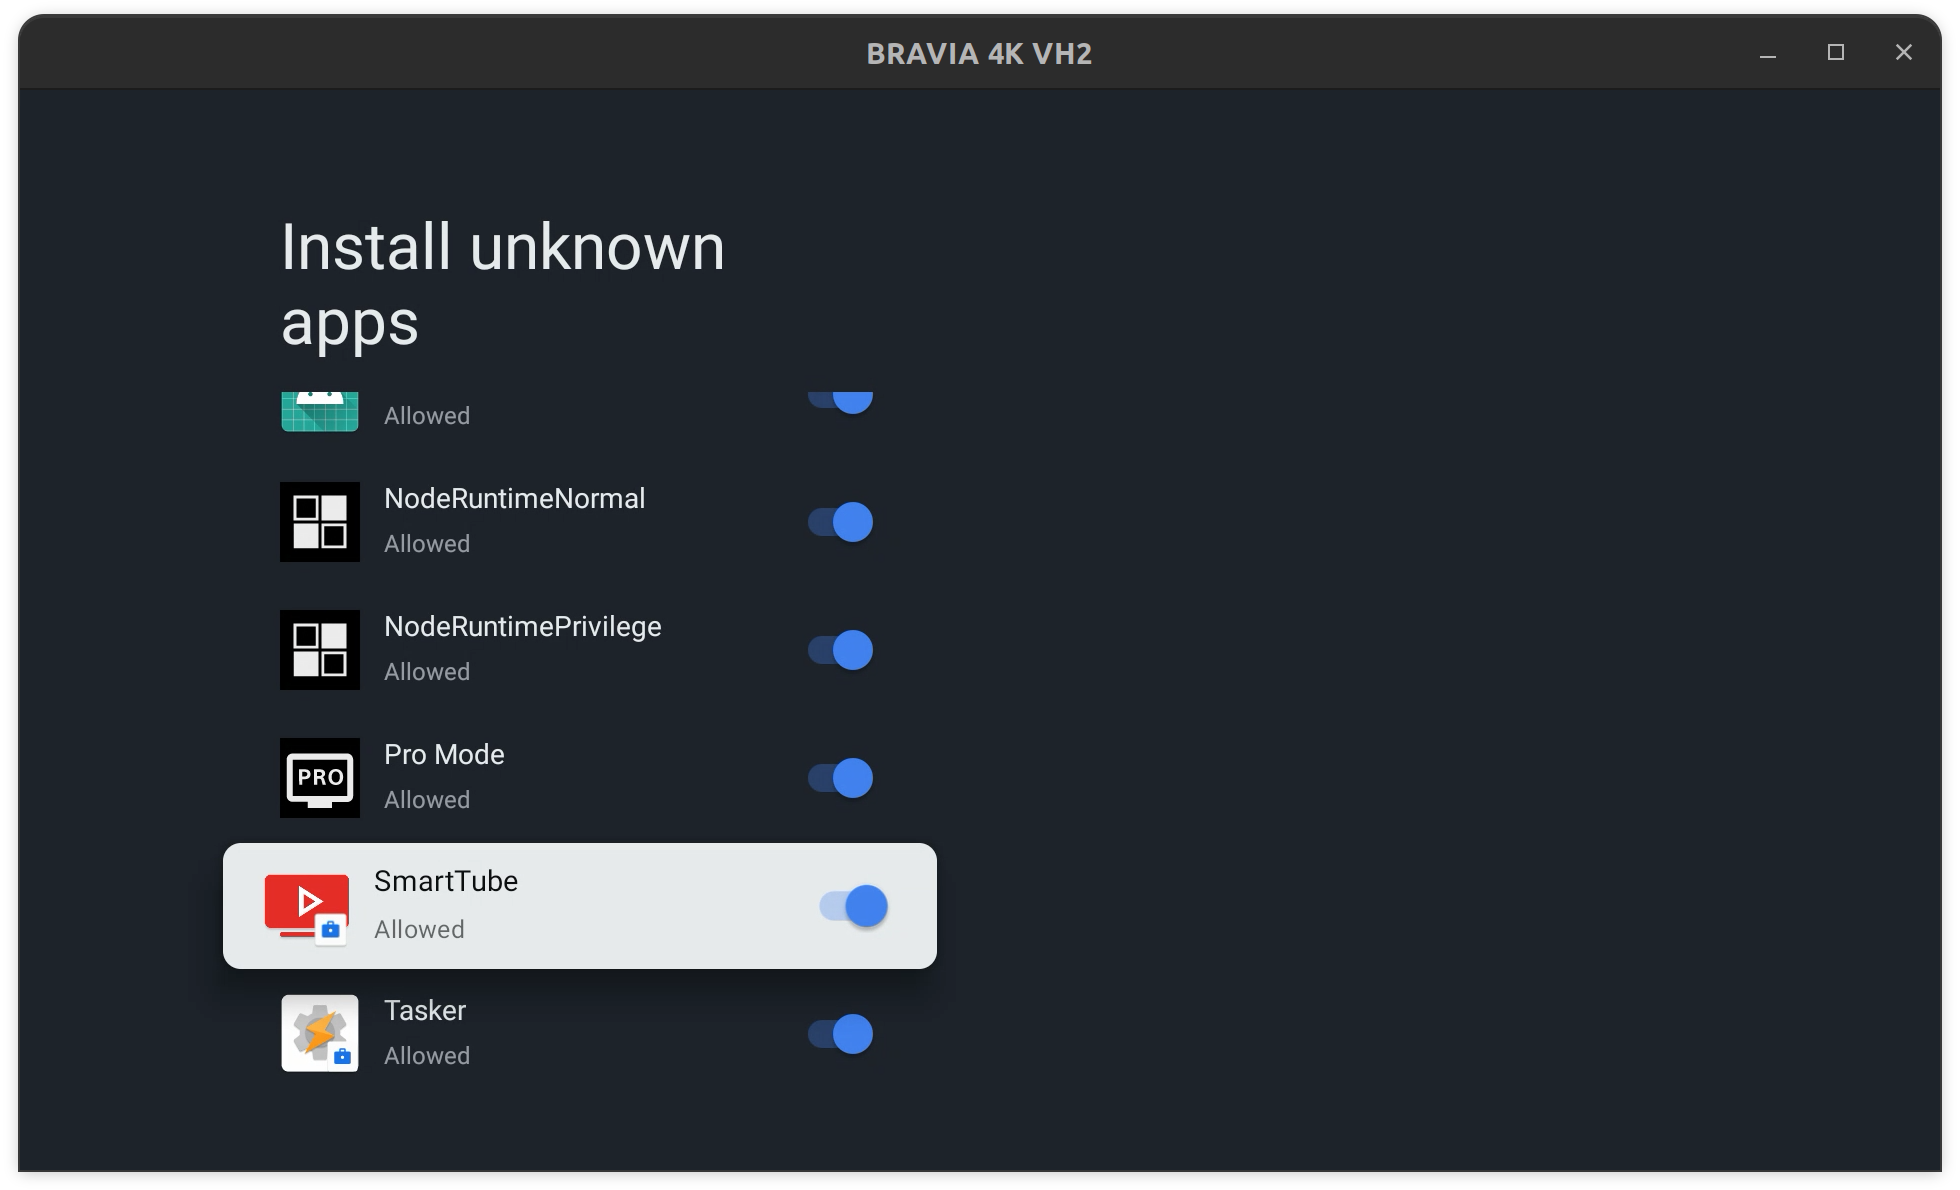The image size is (1960, 1190).
Task: Click the work-profile badge on Tasker icon
Action: (x=341, y=1057)
